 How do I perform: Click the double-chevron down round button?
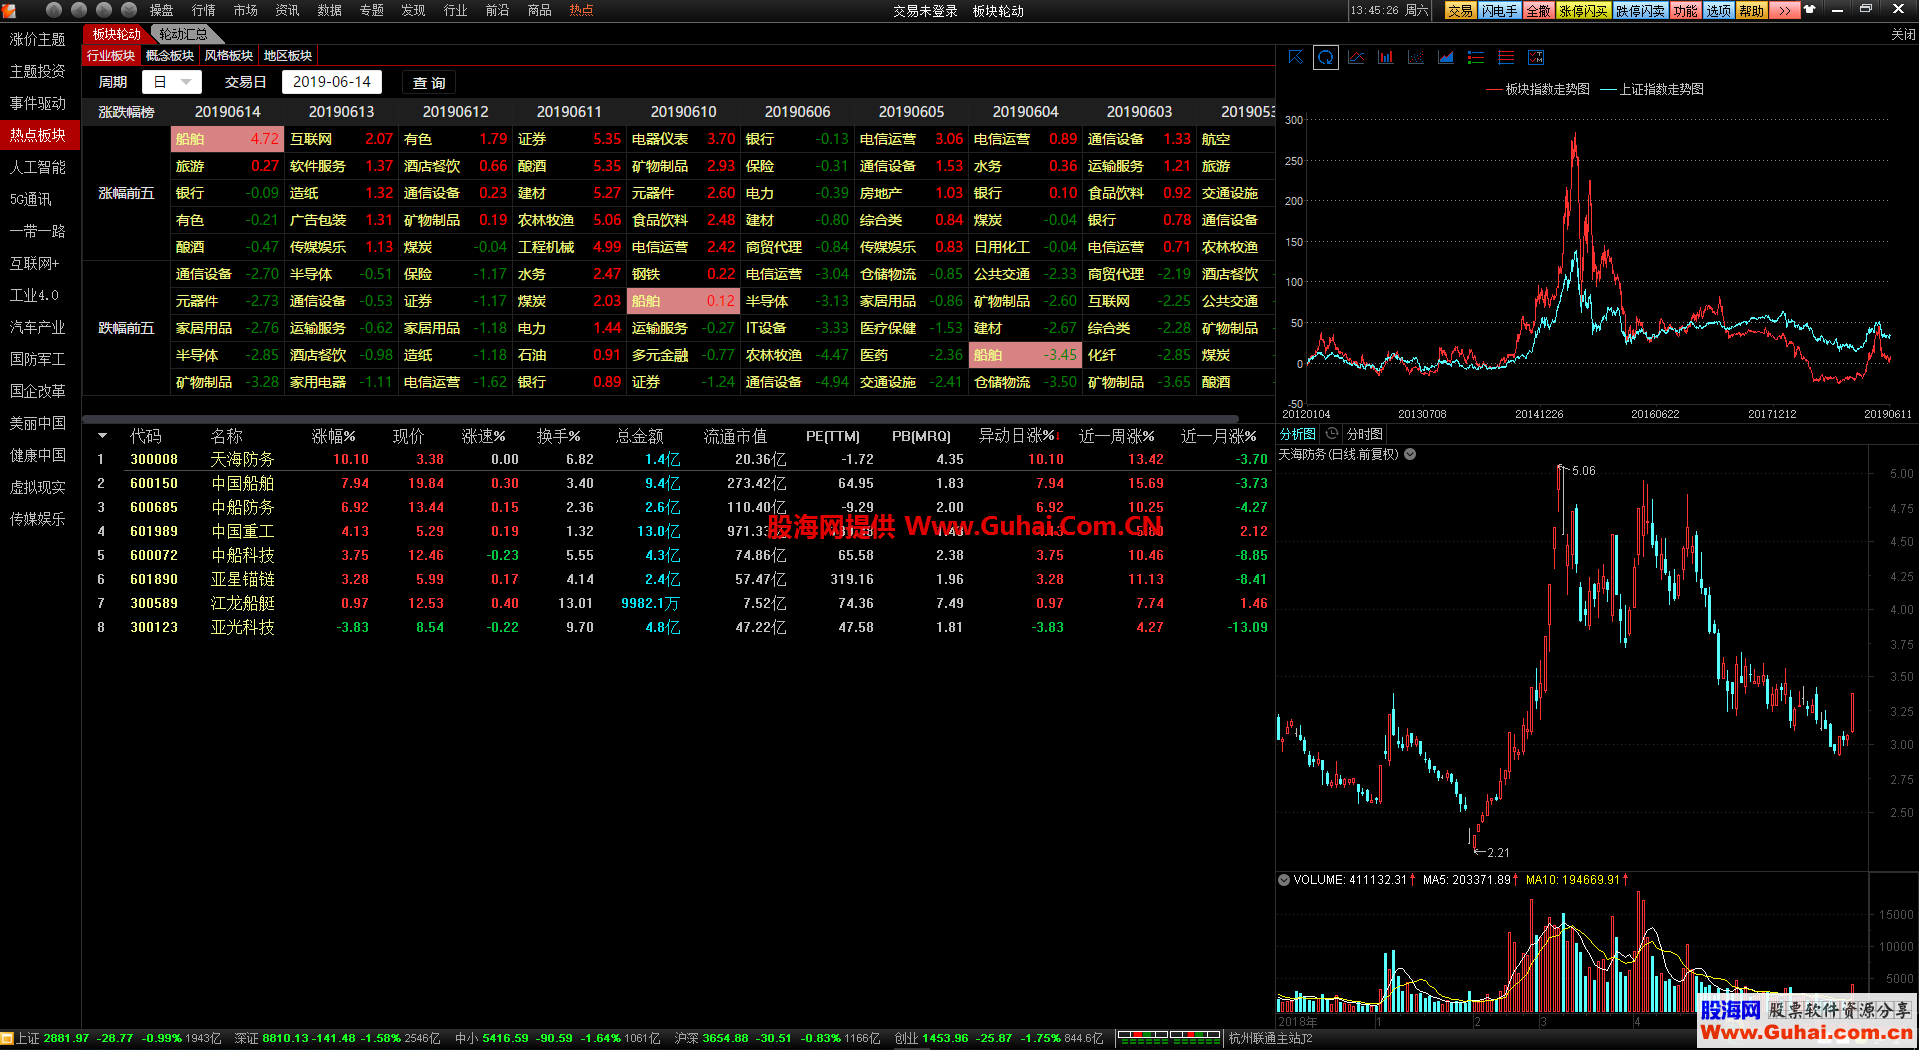[129, 10]
